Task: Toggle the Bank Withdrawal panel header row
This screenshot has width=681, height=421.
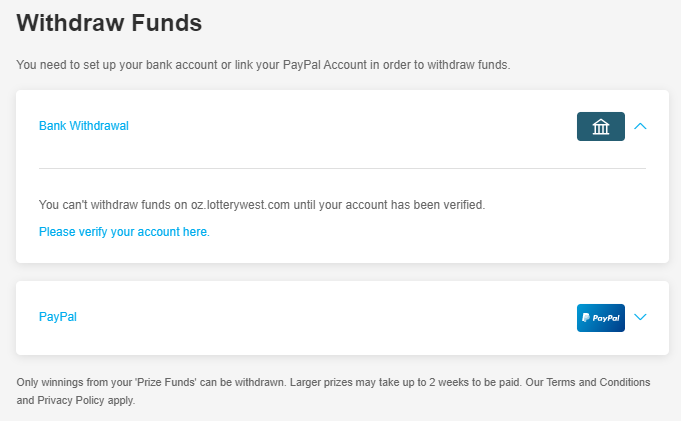Action: (x=342, y=126)
